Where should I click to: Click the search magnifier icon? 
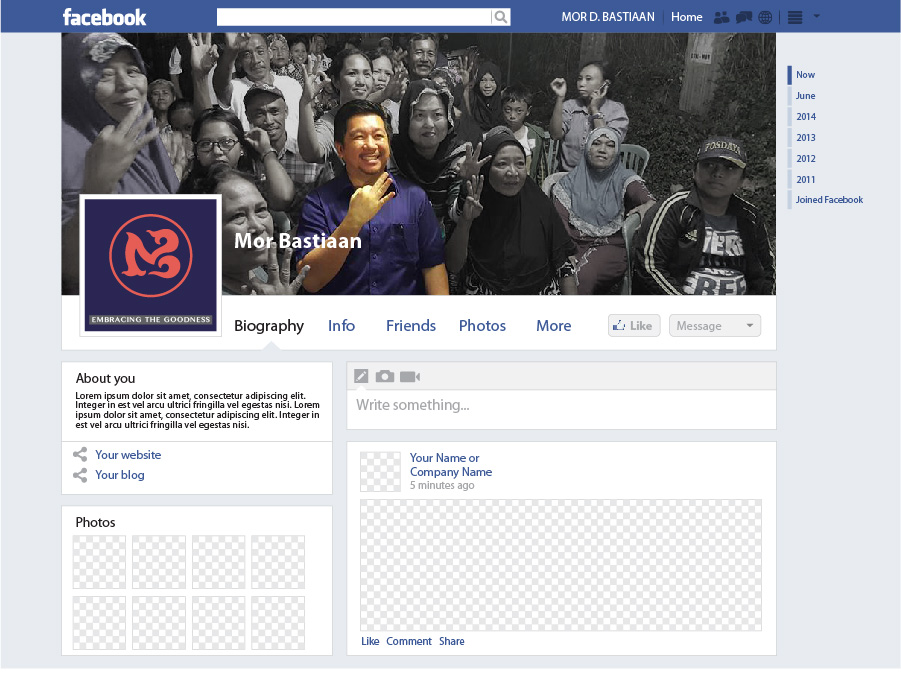[500, 17]
